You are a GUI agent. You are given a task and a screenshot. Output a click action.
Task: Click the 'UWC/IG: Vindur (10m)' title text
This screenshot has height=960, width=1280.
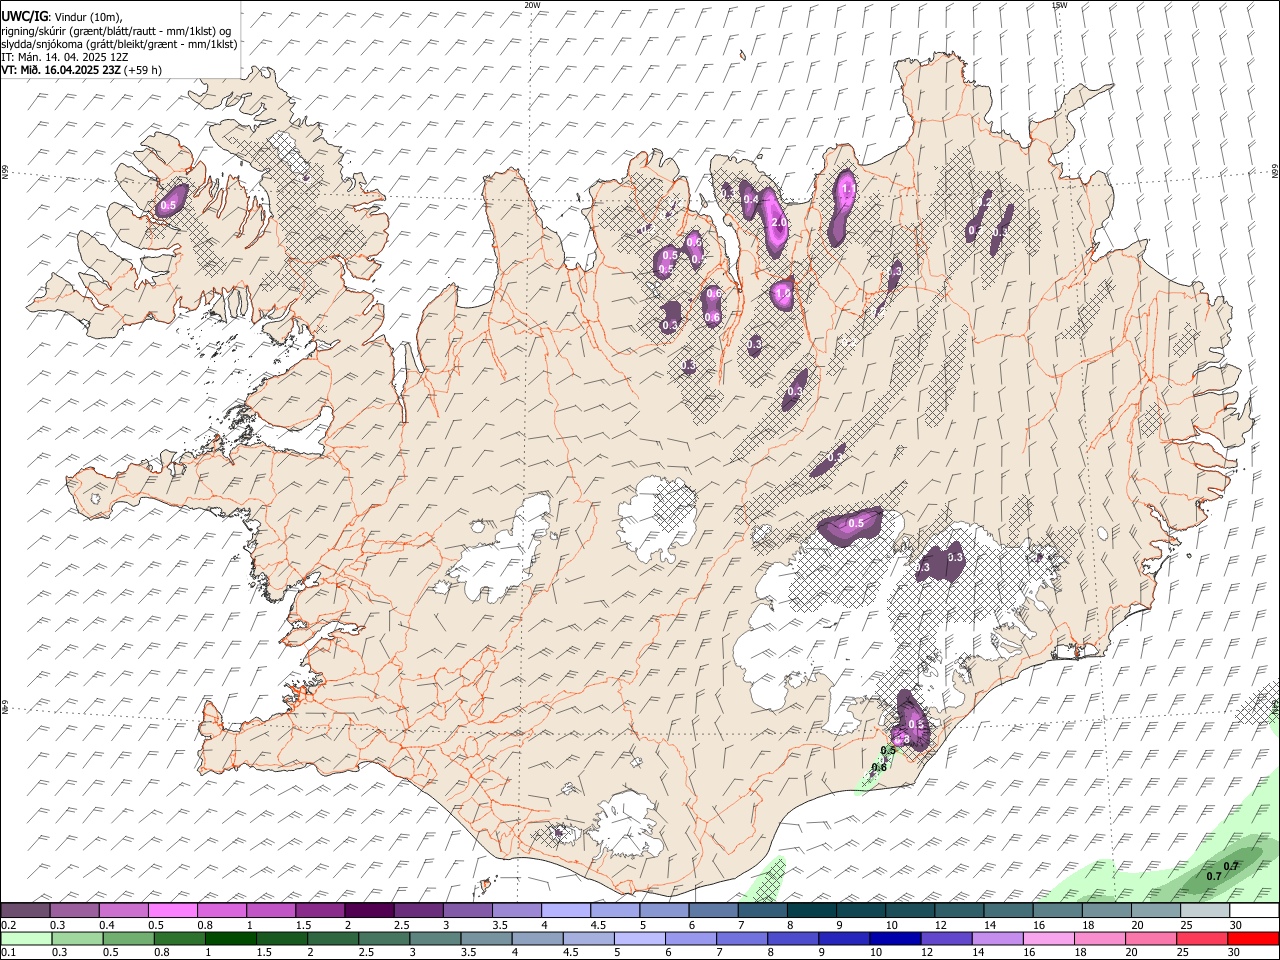click(x=61, y=17)
